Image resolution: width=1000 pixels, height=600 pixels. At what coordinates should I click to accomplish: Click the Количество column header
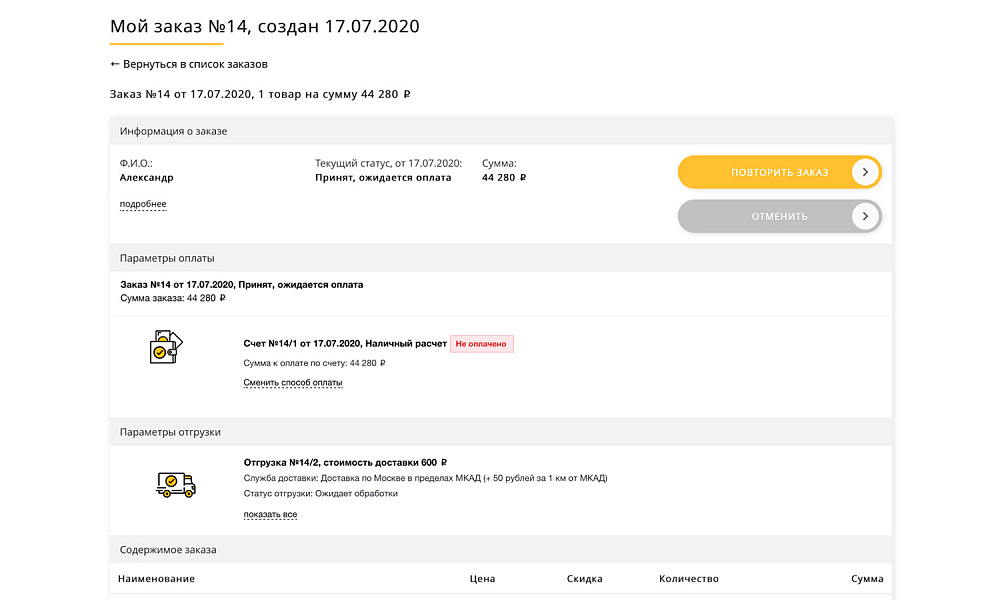tap(689, 578)
